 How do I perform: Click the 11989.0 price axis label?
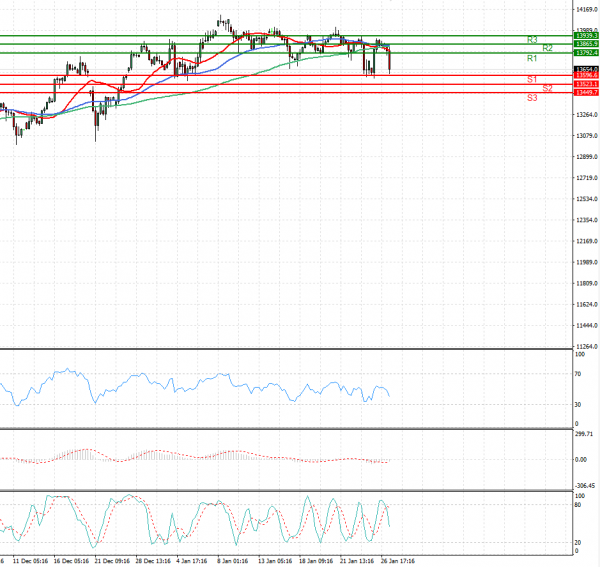click(587, 262)
